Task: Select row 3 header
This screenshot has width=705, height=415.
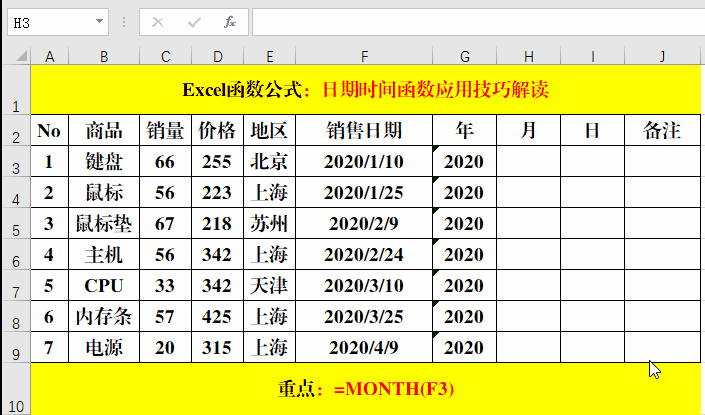Action: tap(16, 161)
